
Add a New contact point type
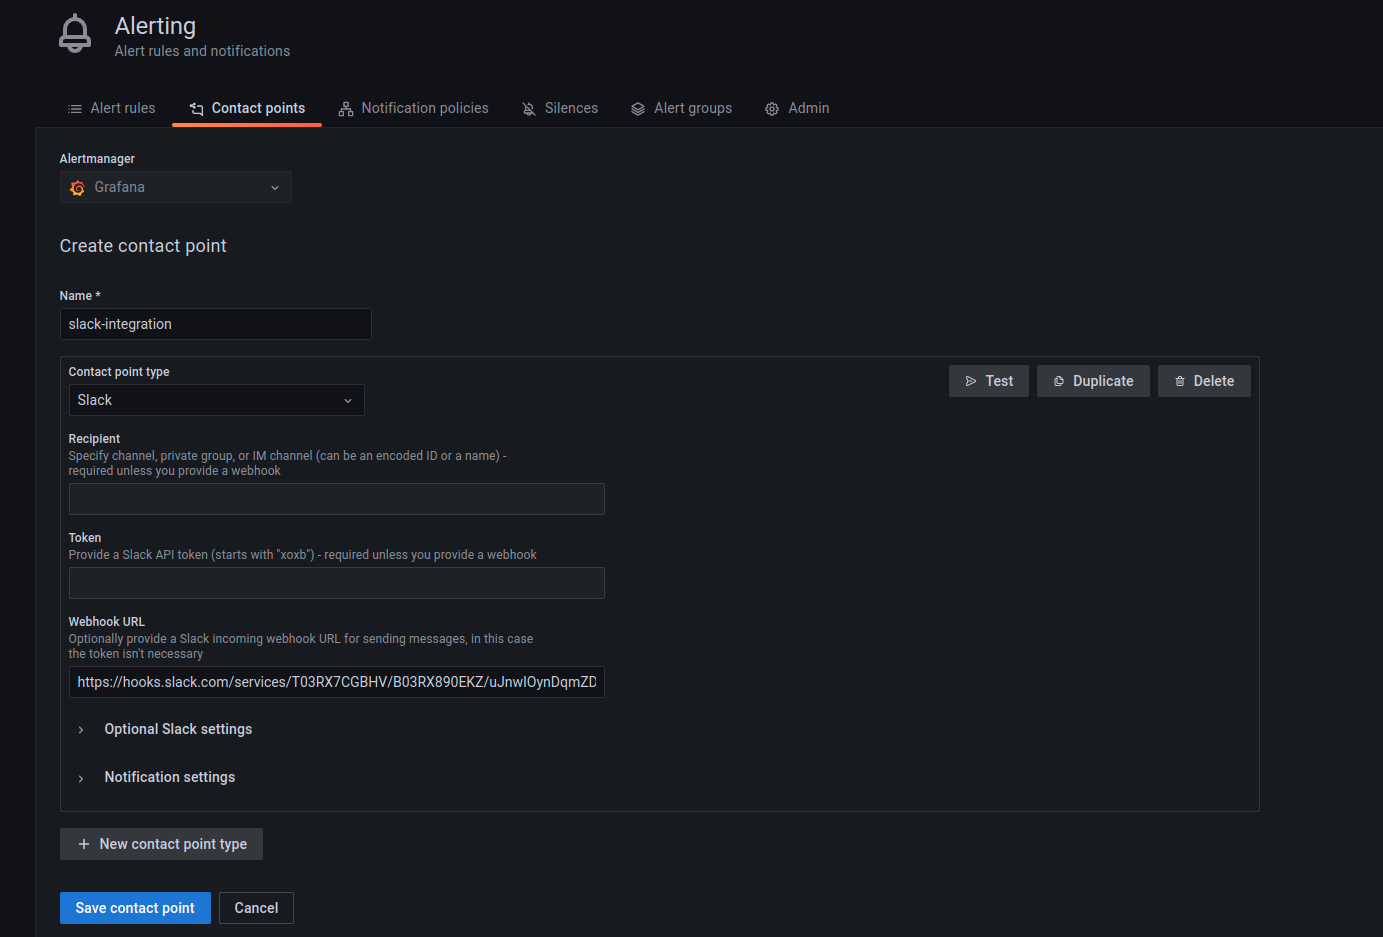161,844
